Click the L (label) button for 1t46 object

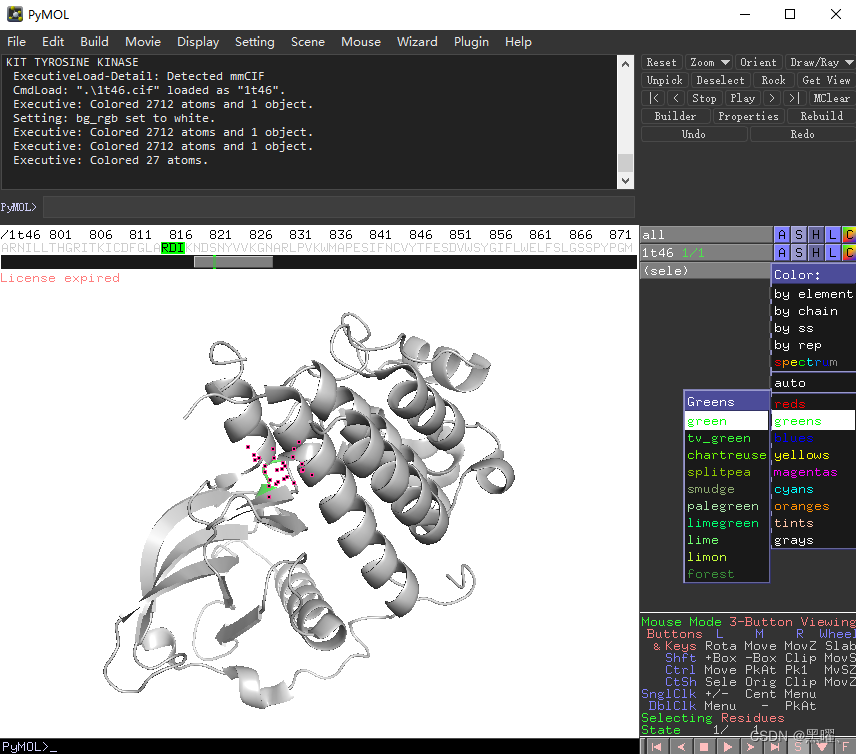tap(832, 252)
